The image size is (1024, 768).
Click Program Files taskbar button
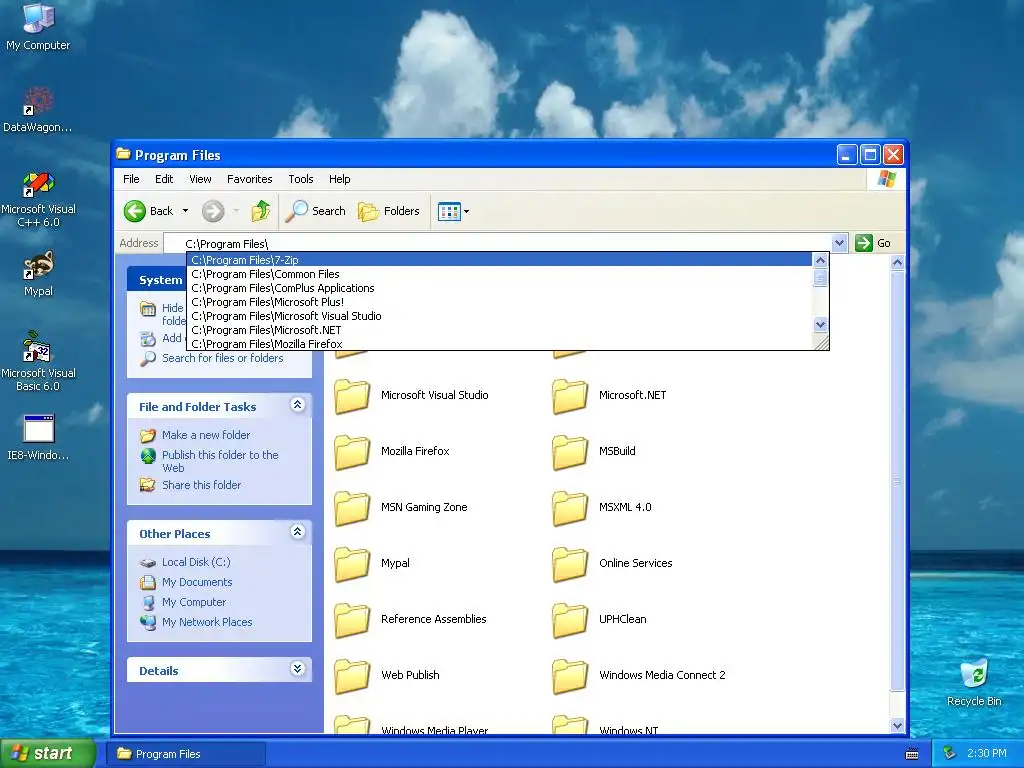click(186, 754)
